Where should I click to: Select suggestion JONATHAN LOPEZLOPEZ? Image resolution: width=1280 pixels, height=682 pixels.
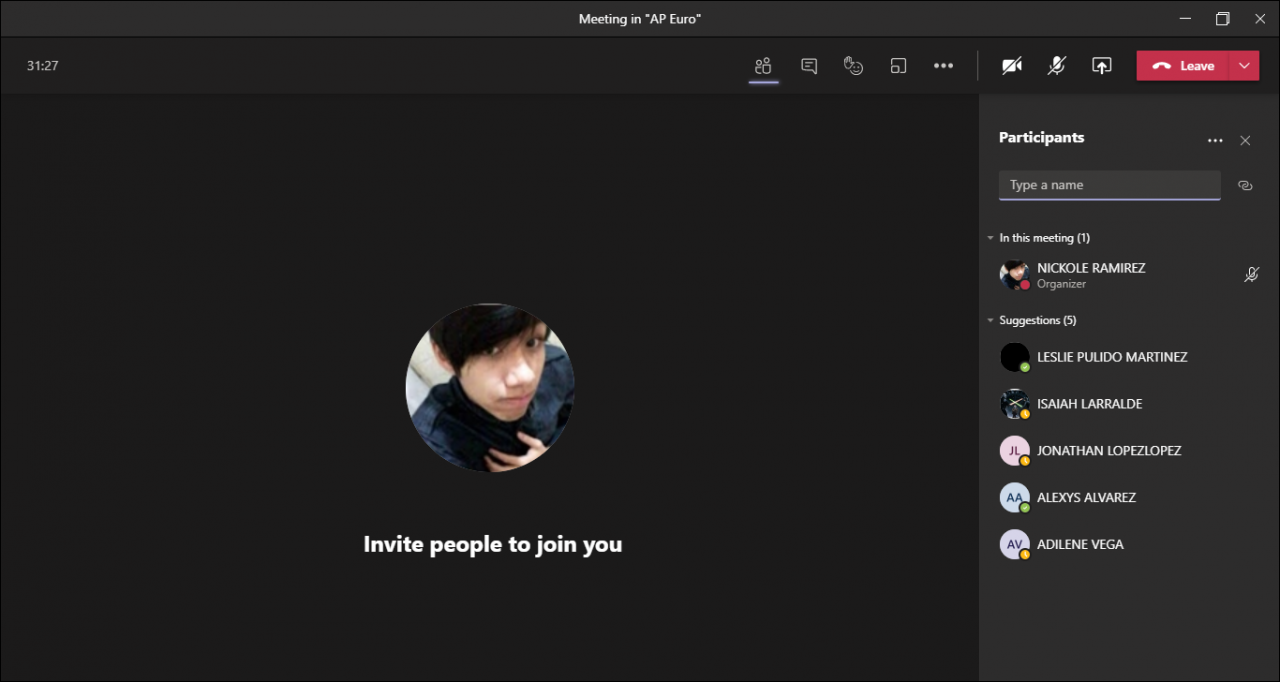pyautogui.click(x=1129, y=451)
